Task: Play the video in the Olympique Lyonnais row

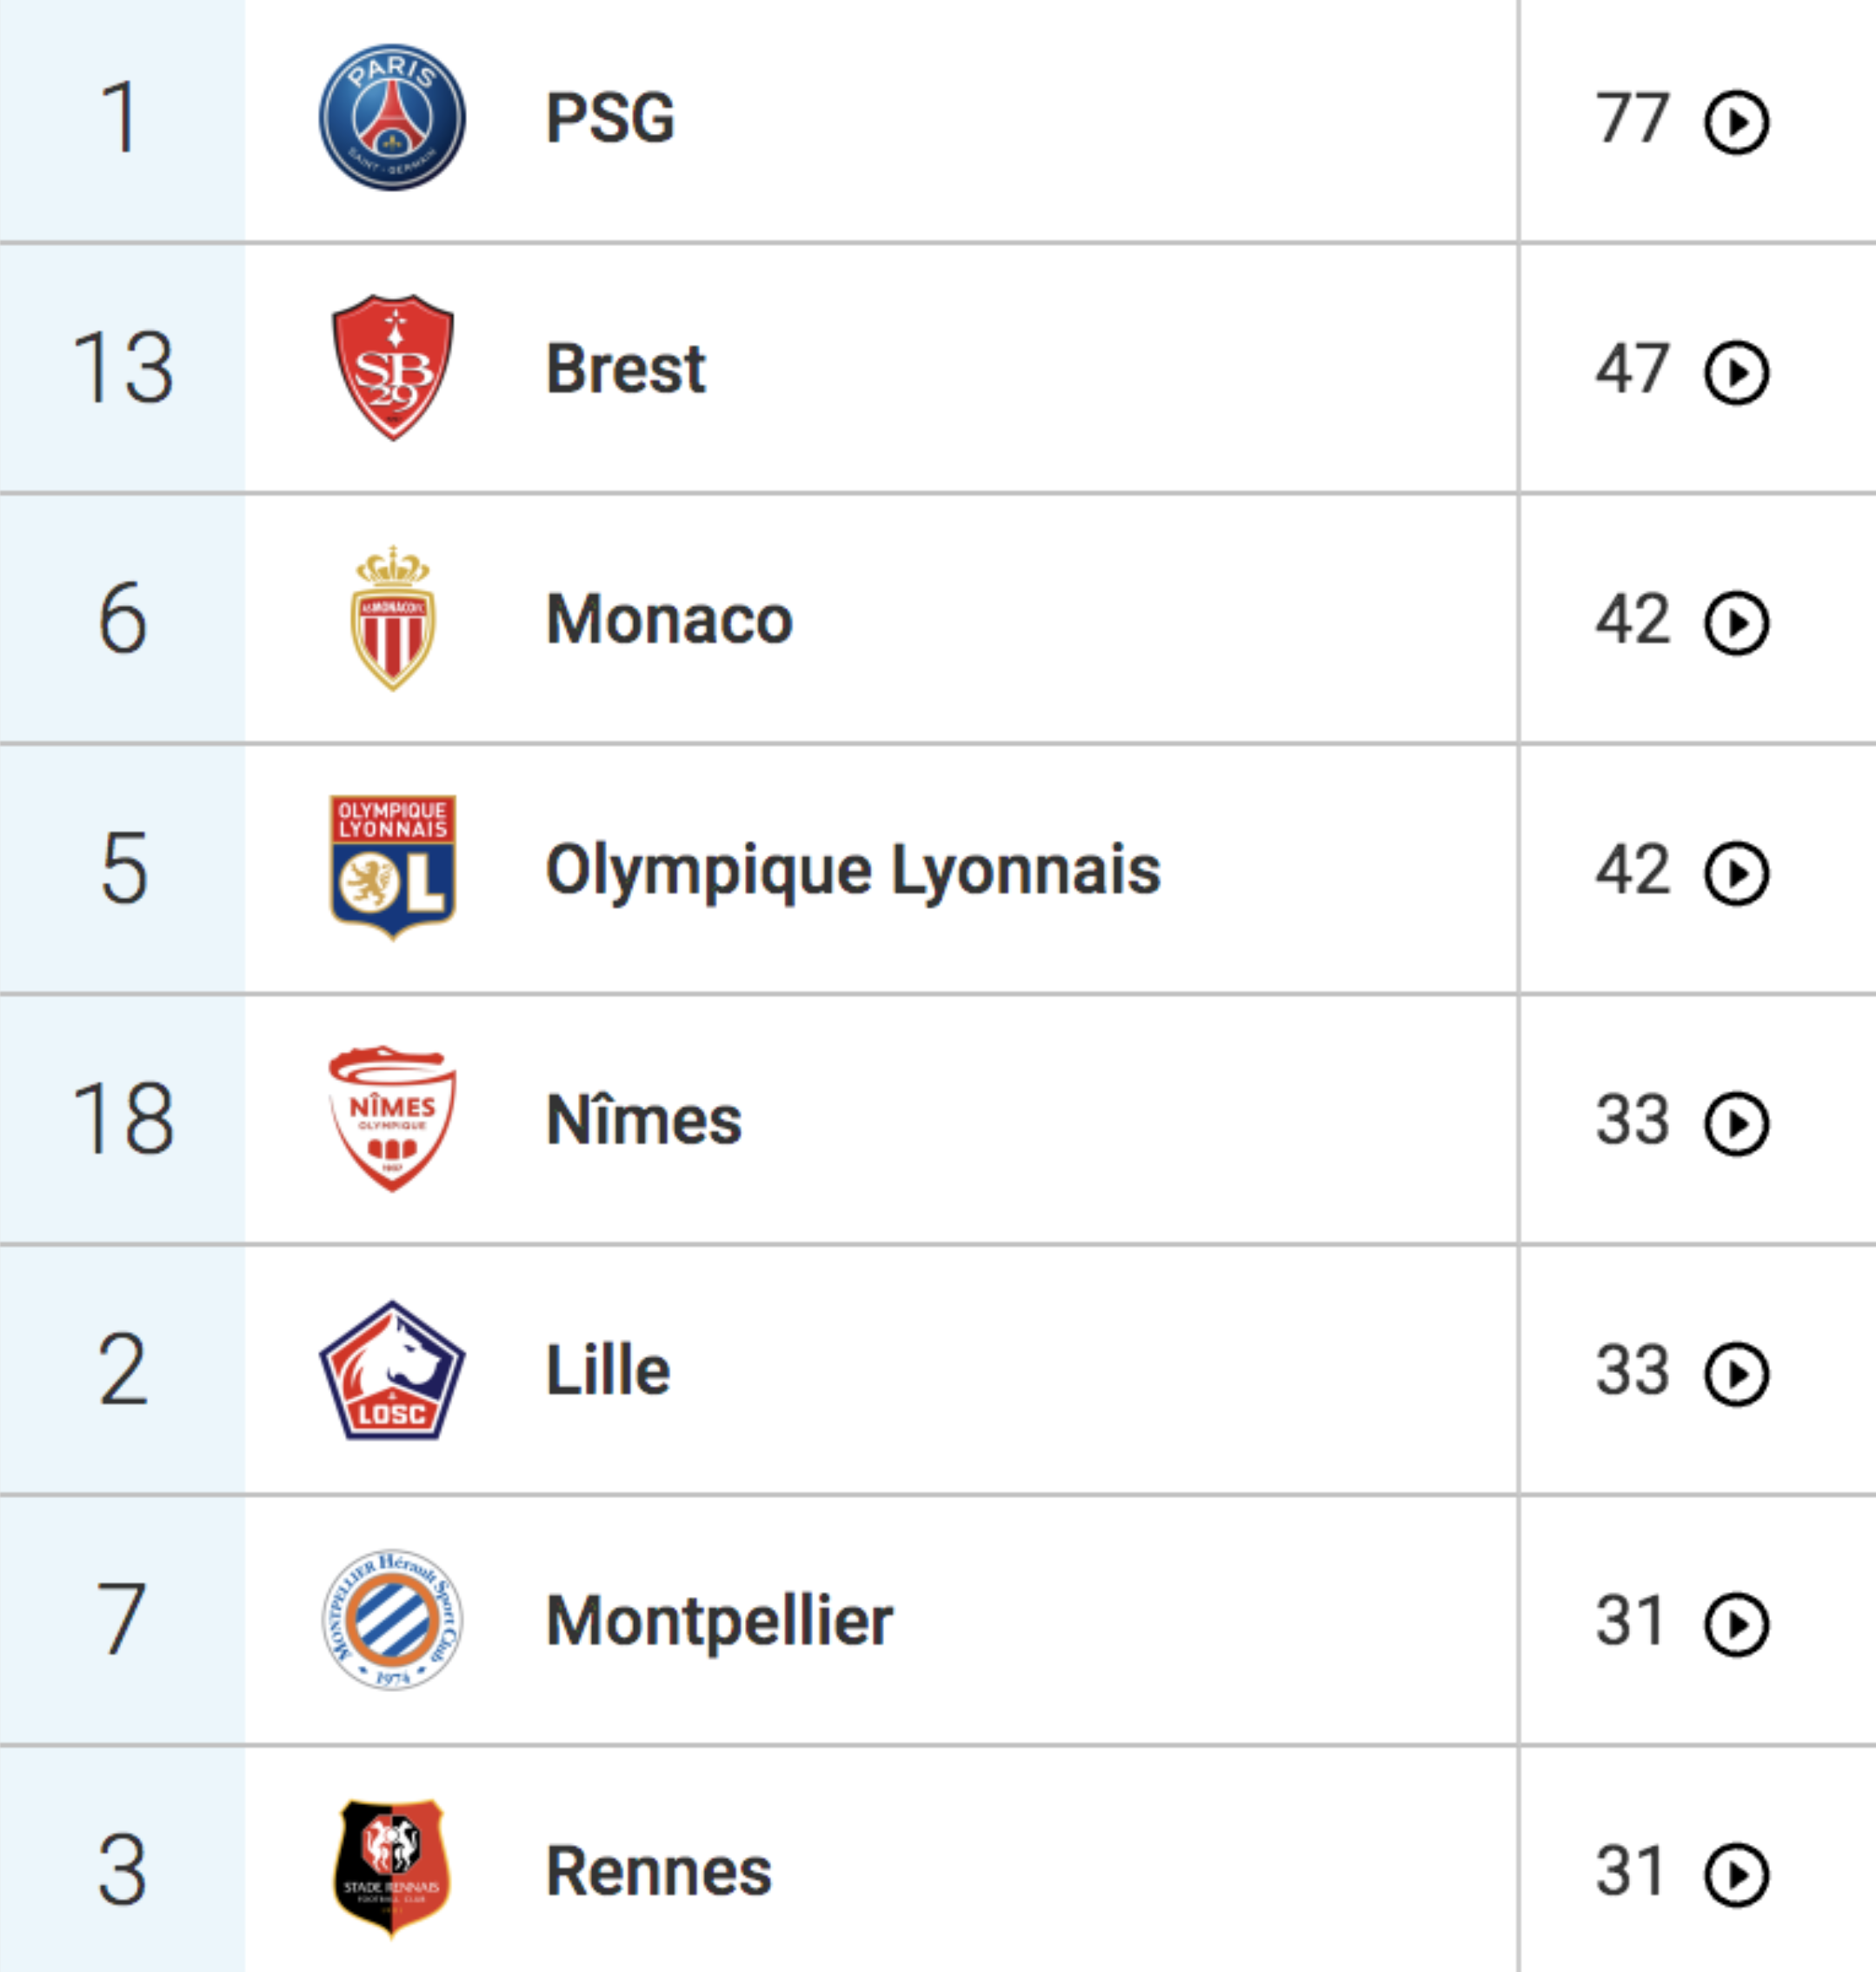Action: pos(1737,873)
